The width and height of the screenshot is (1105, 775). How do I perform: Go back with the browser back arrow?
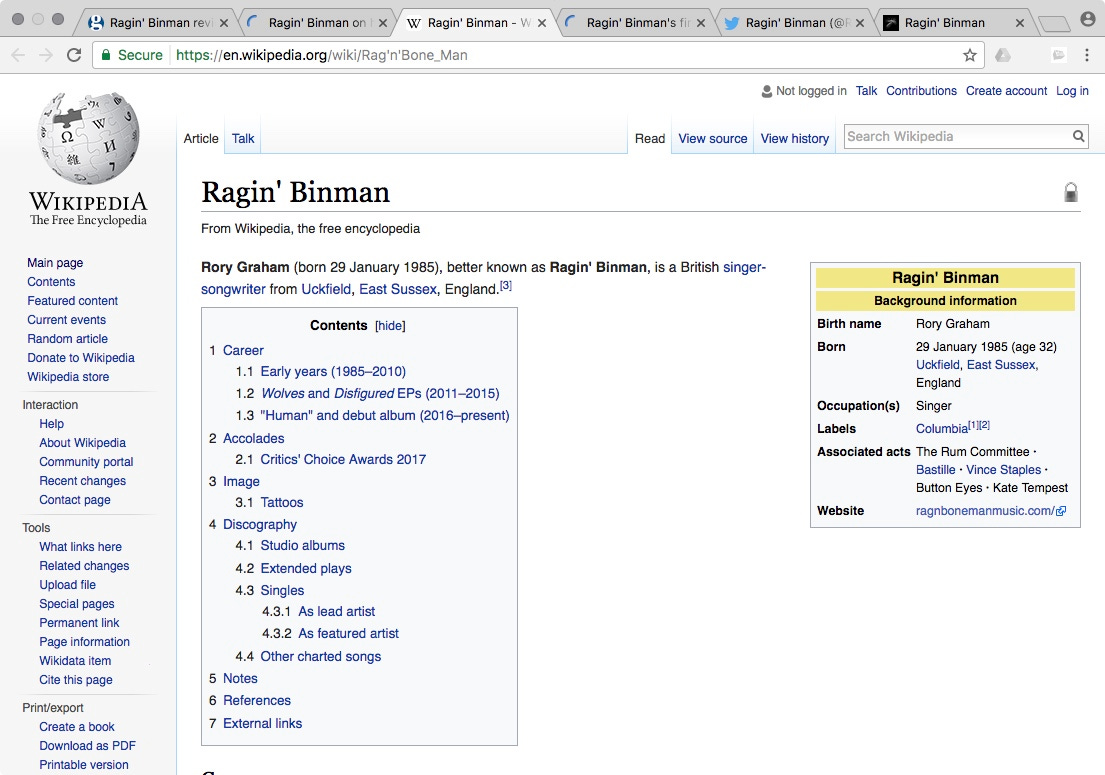18,55
